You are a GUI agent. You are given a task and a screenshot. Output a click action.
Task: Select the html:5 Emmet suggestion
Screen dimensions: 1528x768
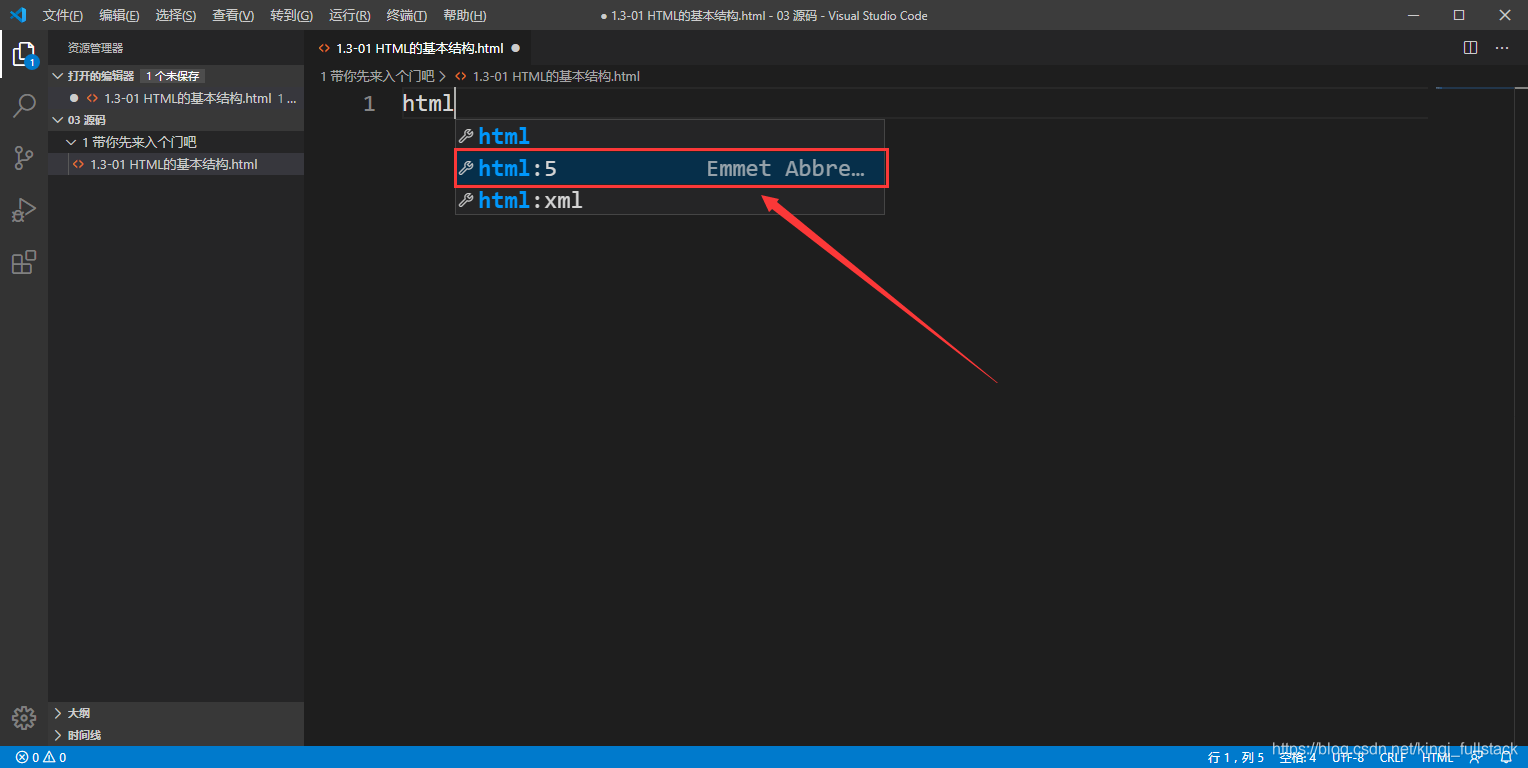click(x=670, y=168)
